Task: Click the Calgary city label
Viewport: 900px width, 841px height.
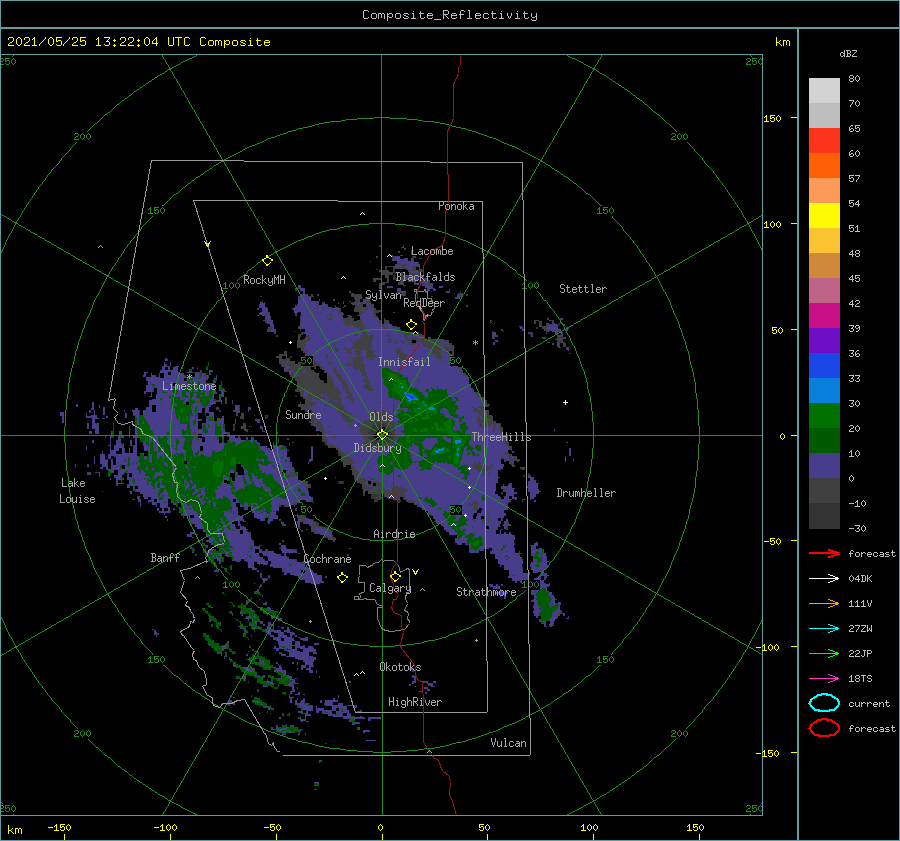Action: point(390,588)
